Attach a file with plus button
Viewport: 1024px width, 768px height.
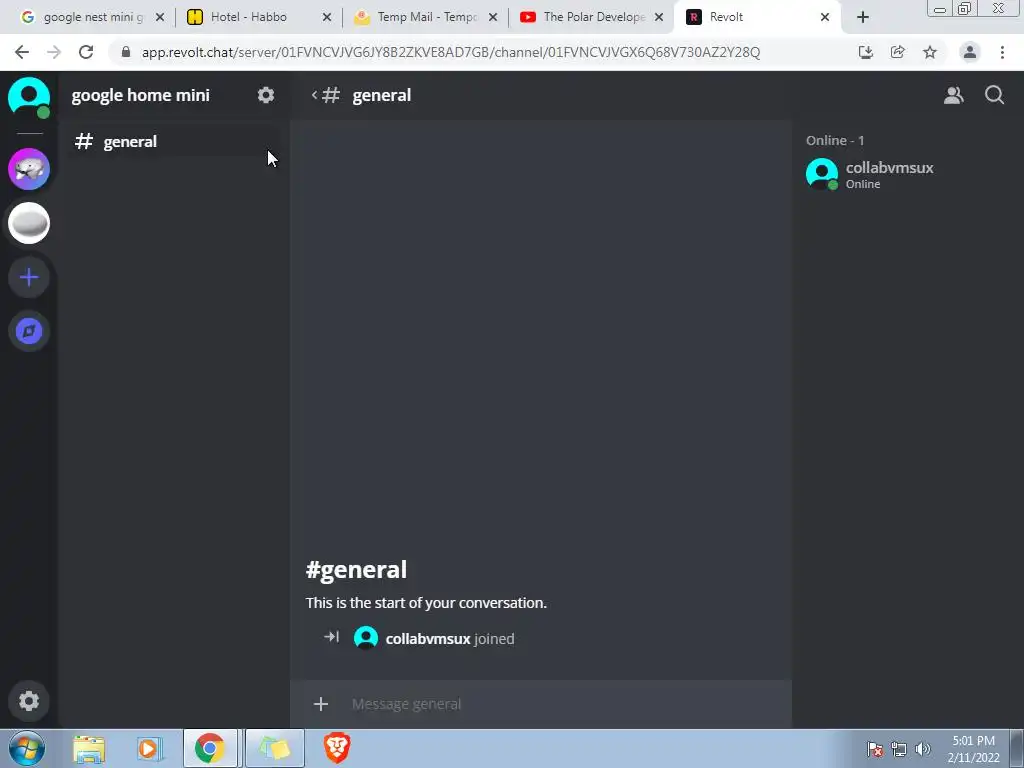[x=321, y=704]
